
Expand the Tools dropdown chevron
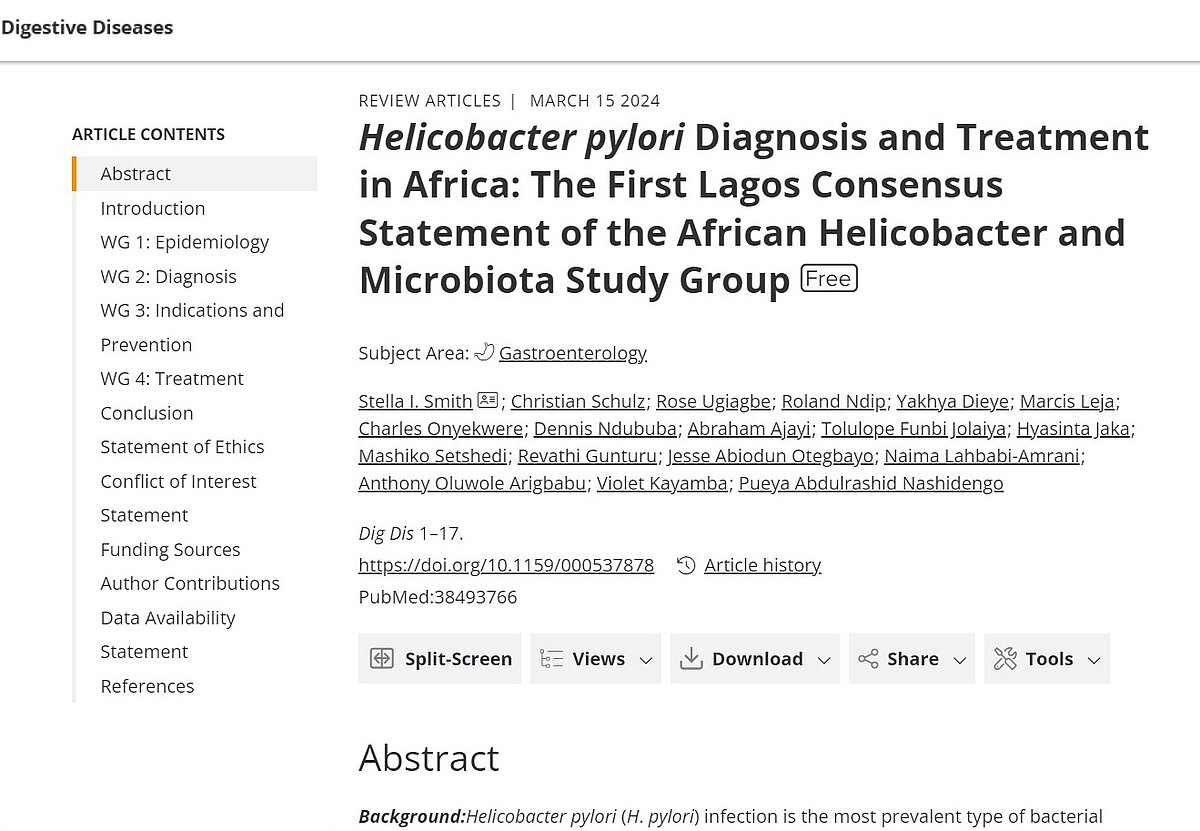[1094, 660]
